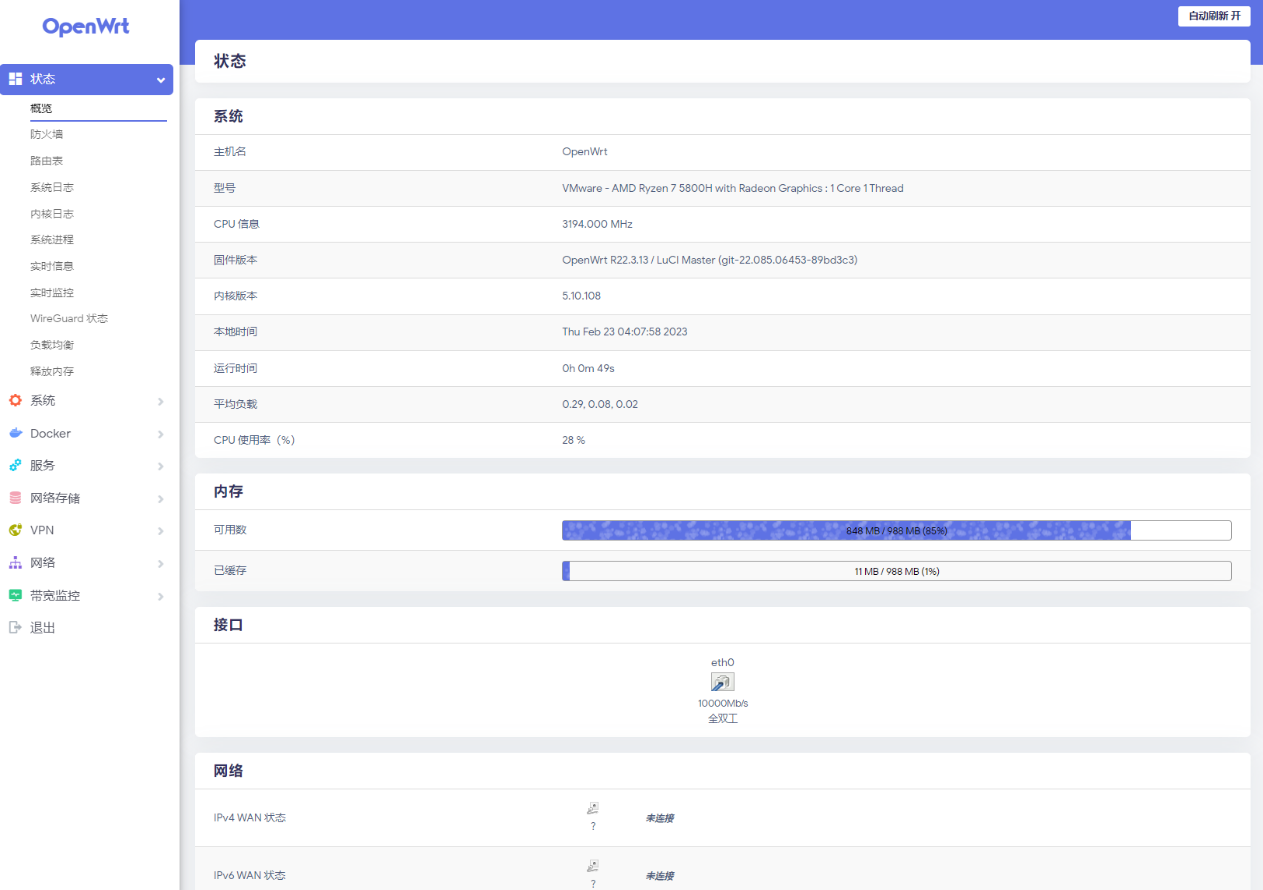The image size is (1263, 890).
Task: Open the 系统日志 page
Action: click(x=52, y=187)
